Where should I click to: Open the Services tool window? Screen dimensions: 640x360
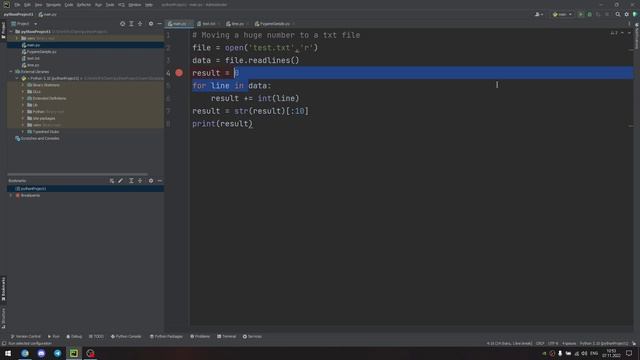pyautogui.click(x=252, y=336)
